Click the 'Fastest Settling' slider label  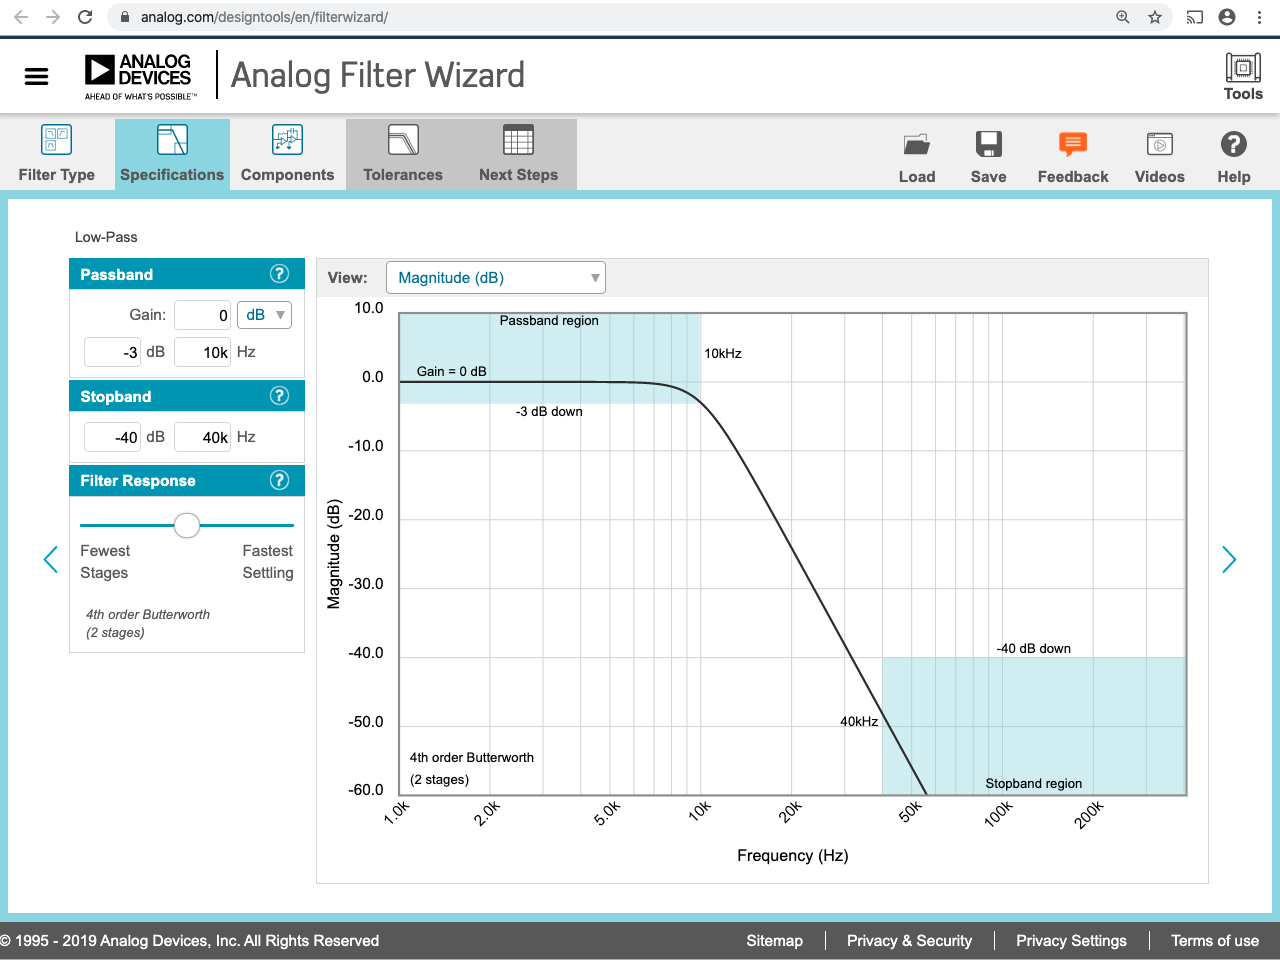(x=268, y=562)
